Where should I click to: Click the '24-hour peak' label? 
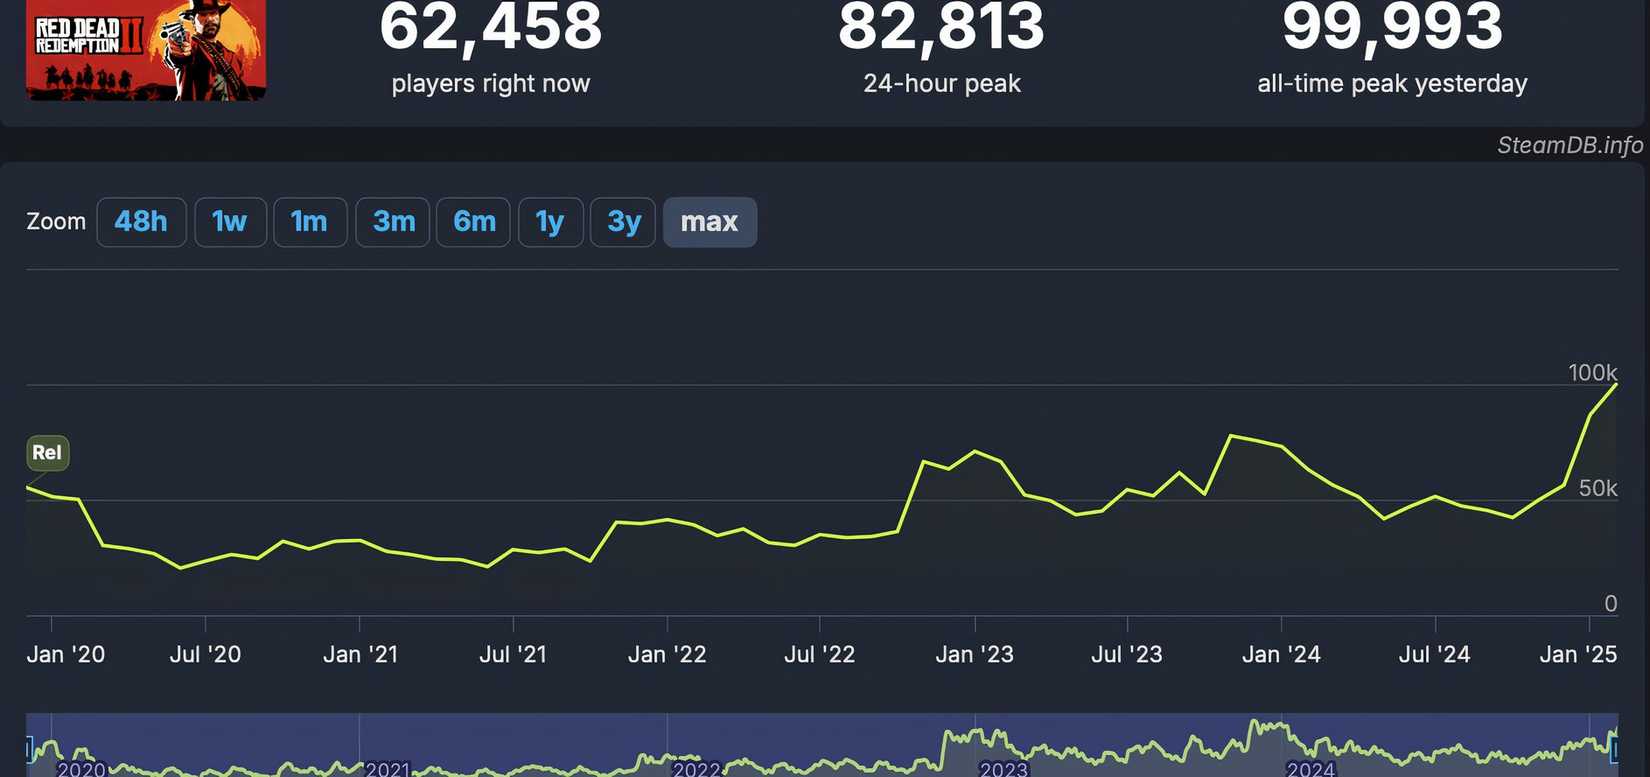pos(942,84)
